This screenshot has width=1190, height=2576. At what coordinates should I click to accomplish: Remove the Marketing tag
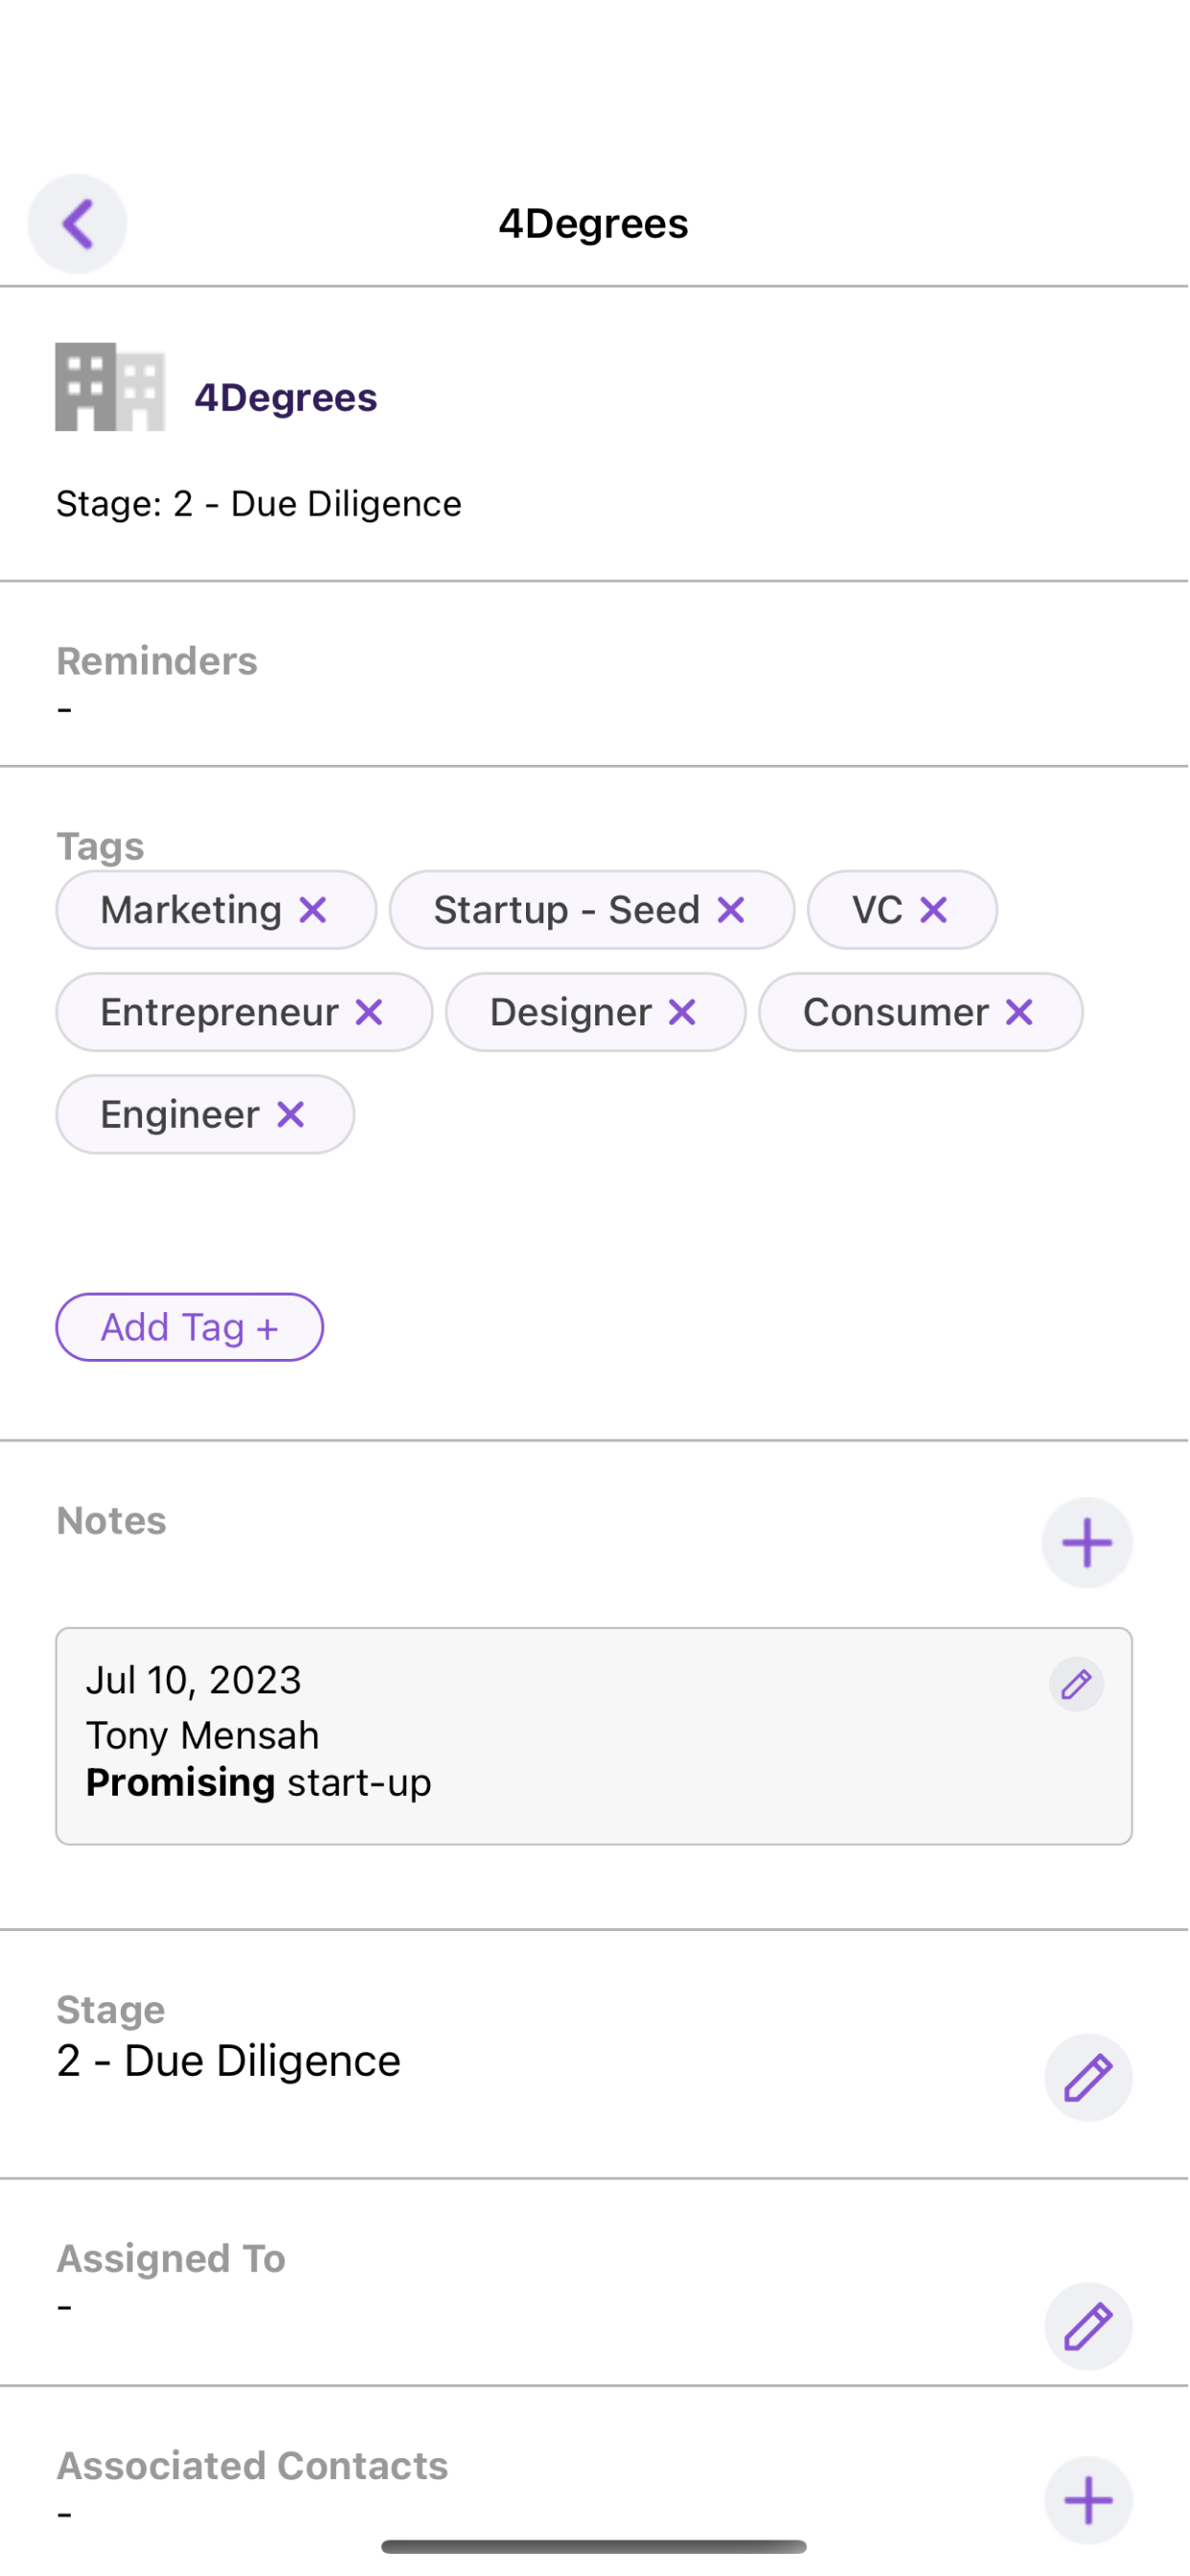[313, 910]
